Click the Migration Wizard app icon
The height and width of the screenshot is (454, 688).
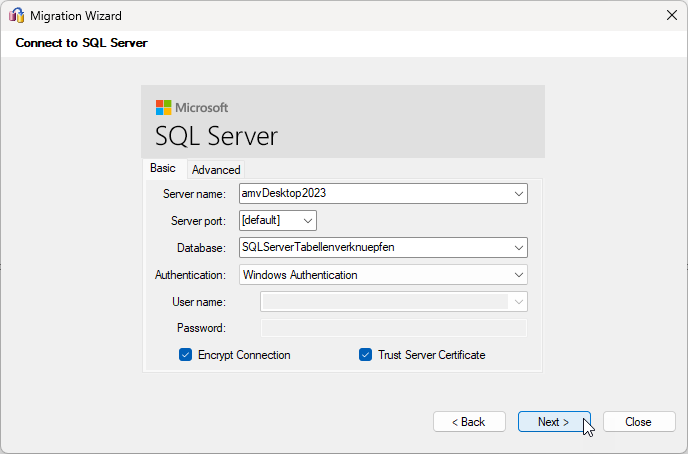point(17,15)
